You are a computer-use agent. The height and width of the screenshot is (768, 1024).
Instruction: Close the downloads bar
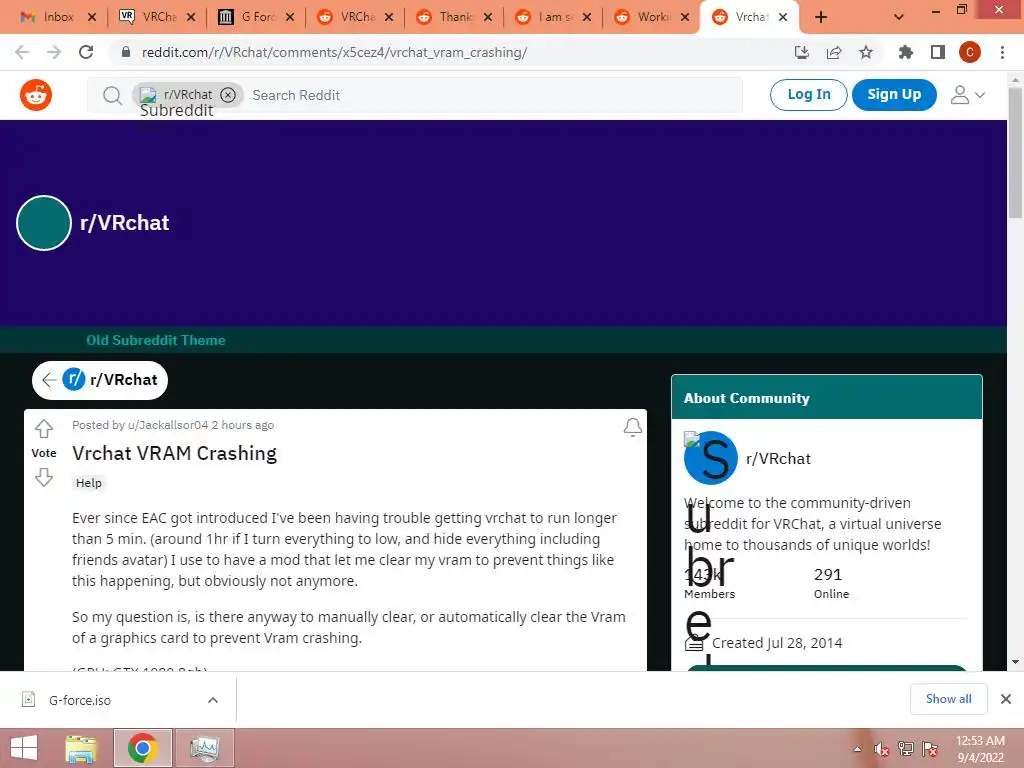click(1006, 699)
